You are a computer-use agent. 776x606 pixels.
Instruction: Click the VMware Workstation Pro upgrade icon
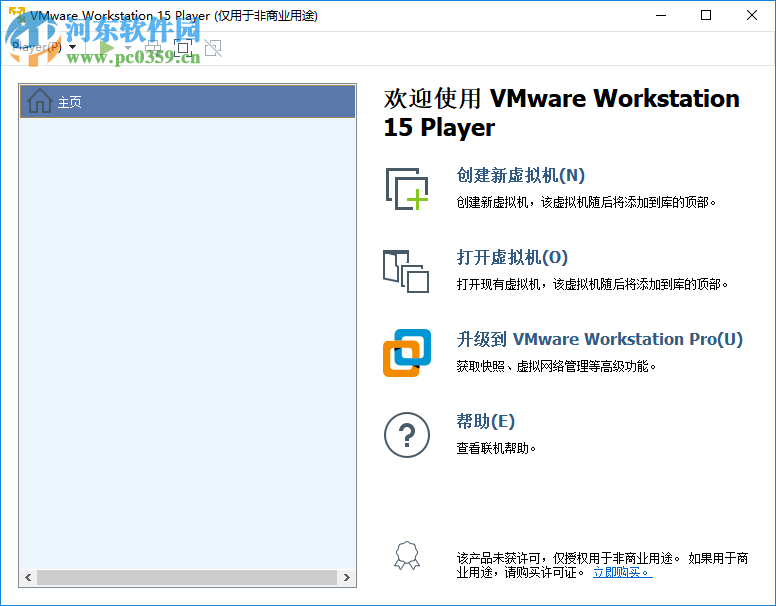click(407, 353)
